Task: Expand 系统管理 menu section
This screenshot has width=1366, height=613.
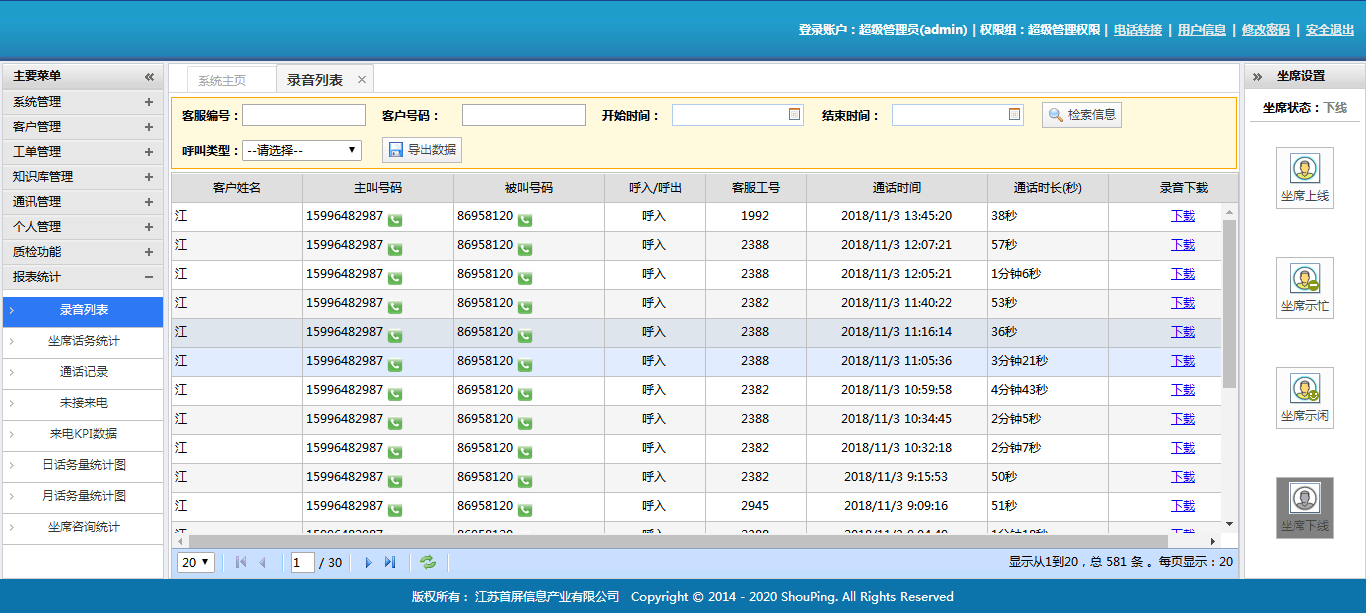Action: (148, 102)
